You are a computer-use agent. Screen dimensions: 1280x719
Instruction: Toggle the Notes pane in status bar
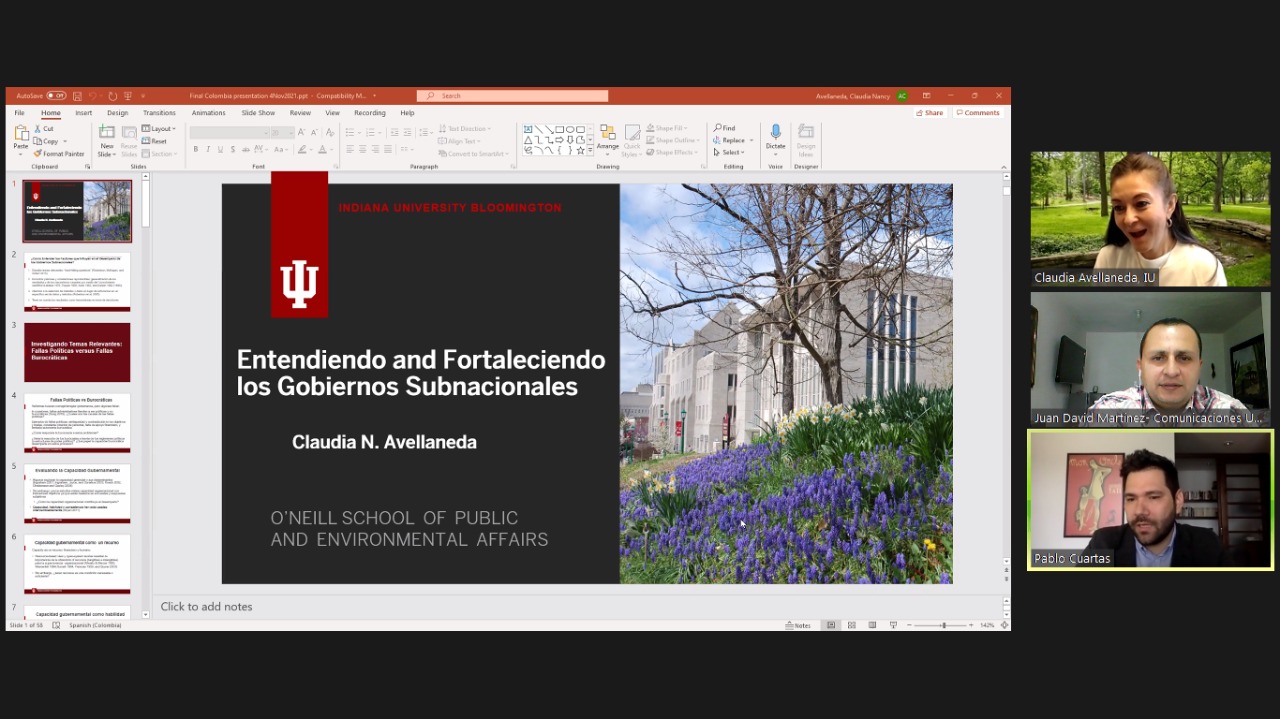[798, 625]
